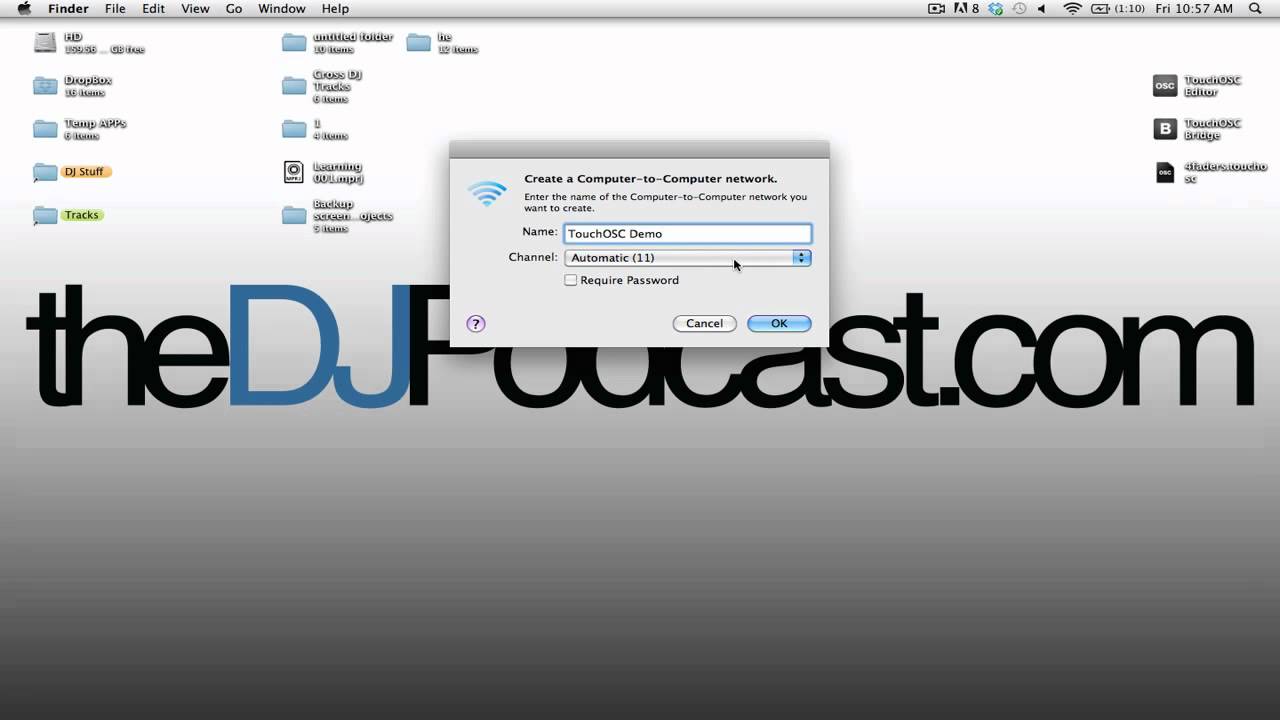This screenshot has height=720, width=1280.
Task: Select the Learning 001.mprj file icon
Action: point(293,172)
